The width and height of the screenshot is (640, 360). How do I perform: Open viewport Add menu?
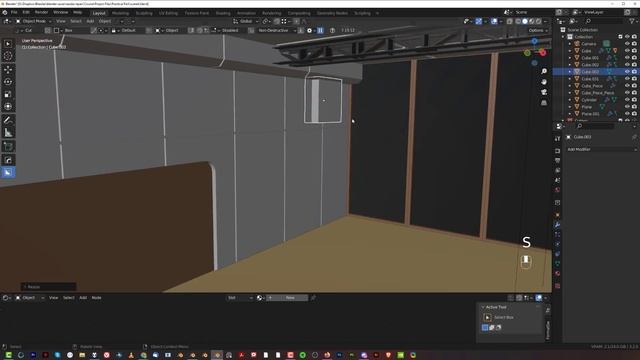tap(90, 21)
